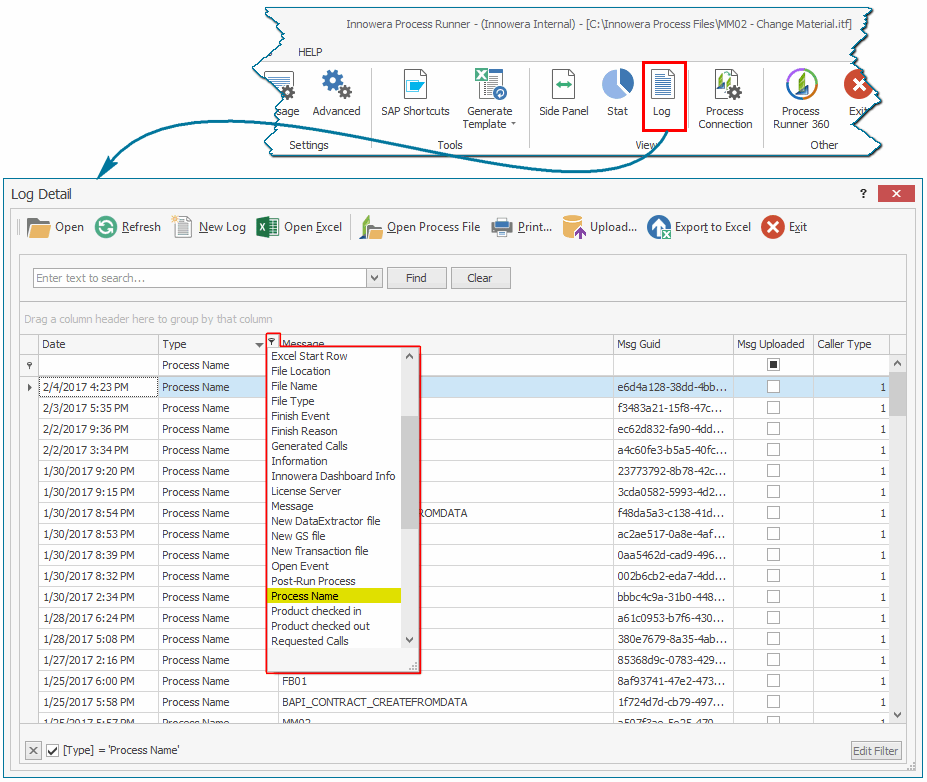
Task: Click the Find button
Action: tap(416, 277)
